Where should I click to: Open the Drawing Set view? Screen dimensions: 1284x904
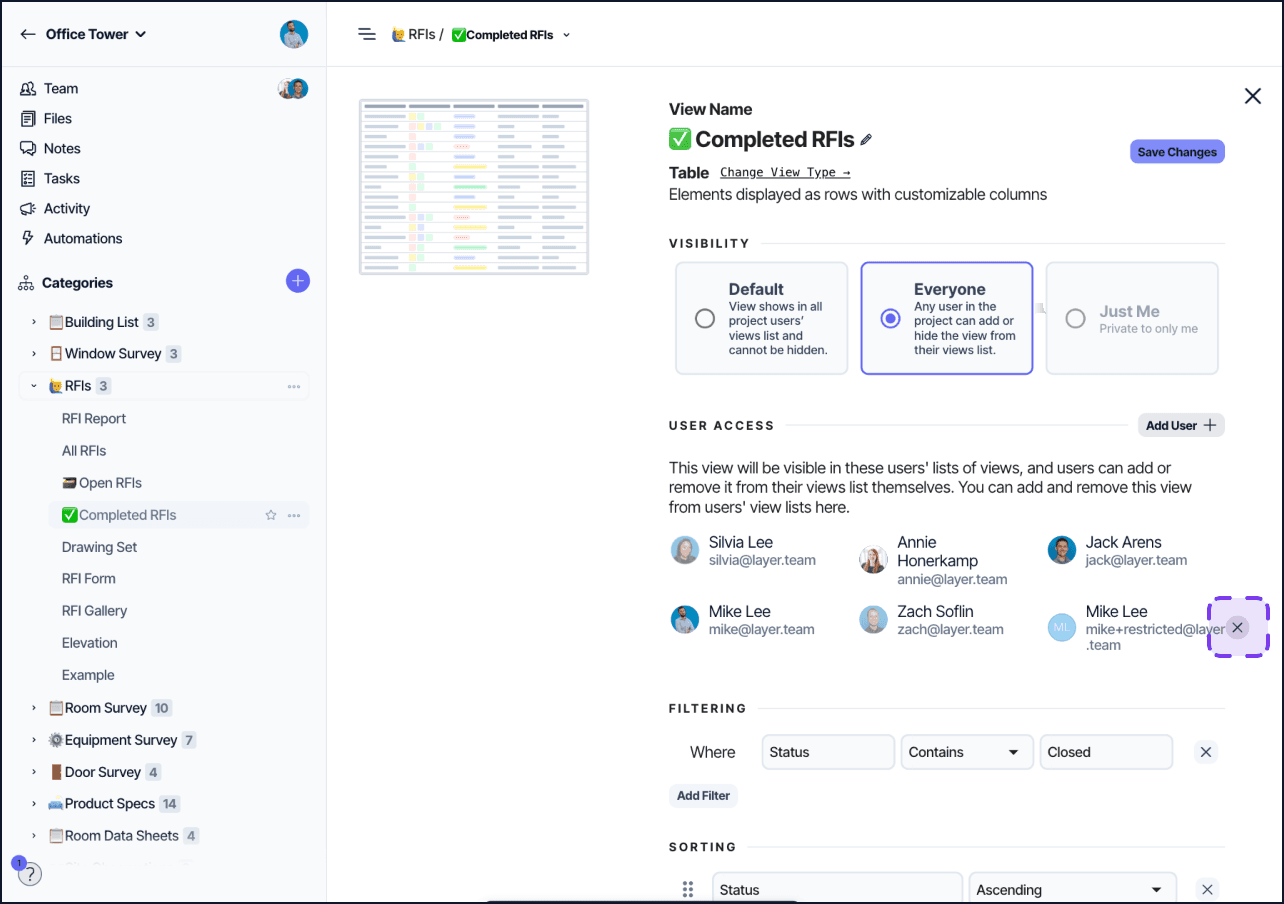(99, 547)
